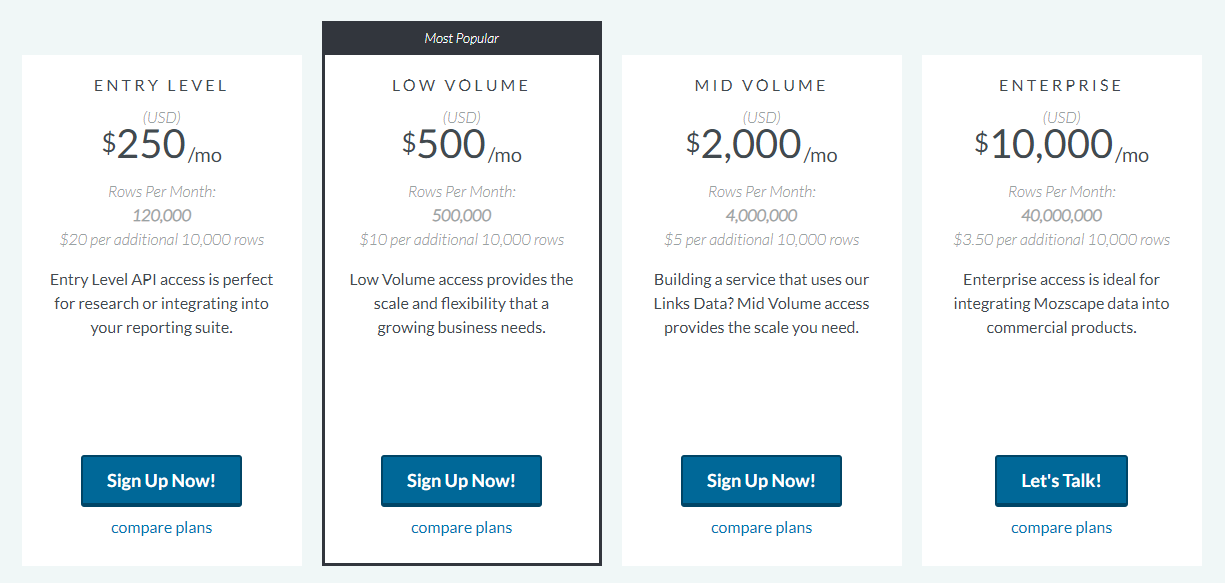The width and height of the screenshot is (1225, 583).
Task: Select the $500/mo price text
Action: (x=461, y=146)
